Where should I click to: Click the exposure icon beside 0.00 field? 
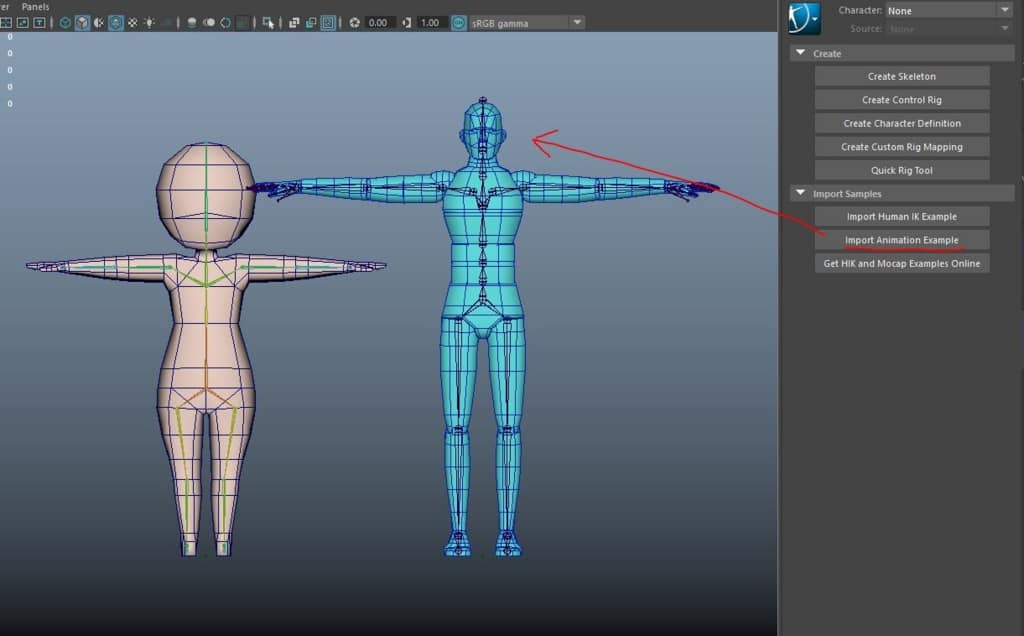[354, 22]
